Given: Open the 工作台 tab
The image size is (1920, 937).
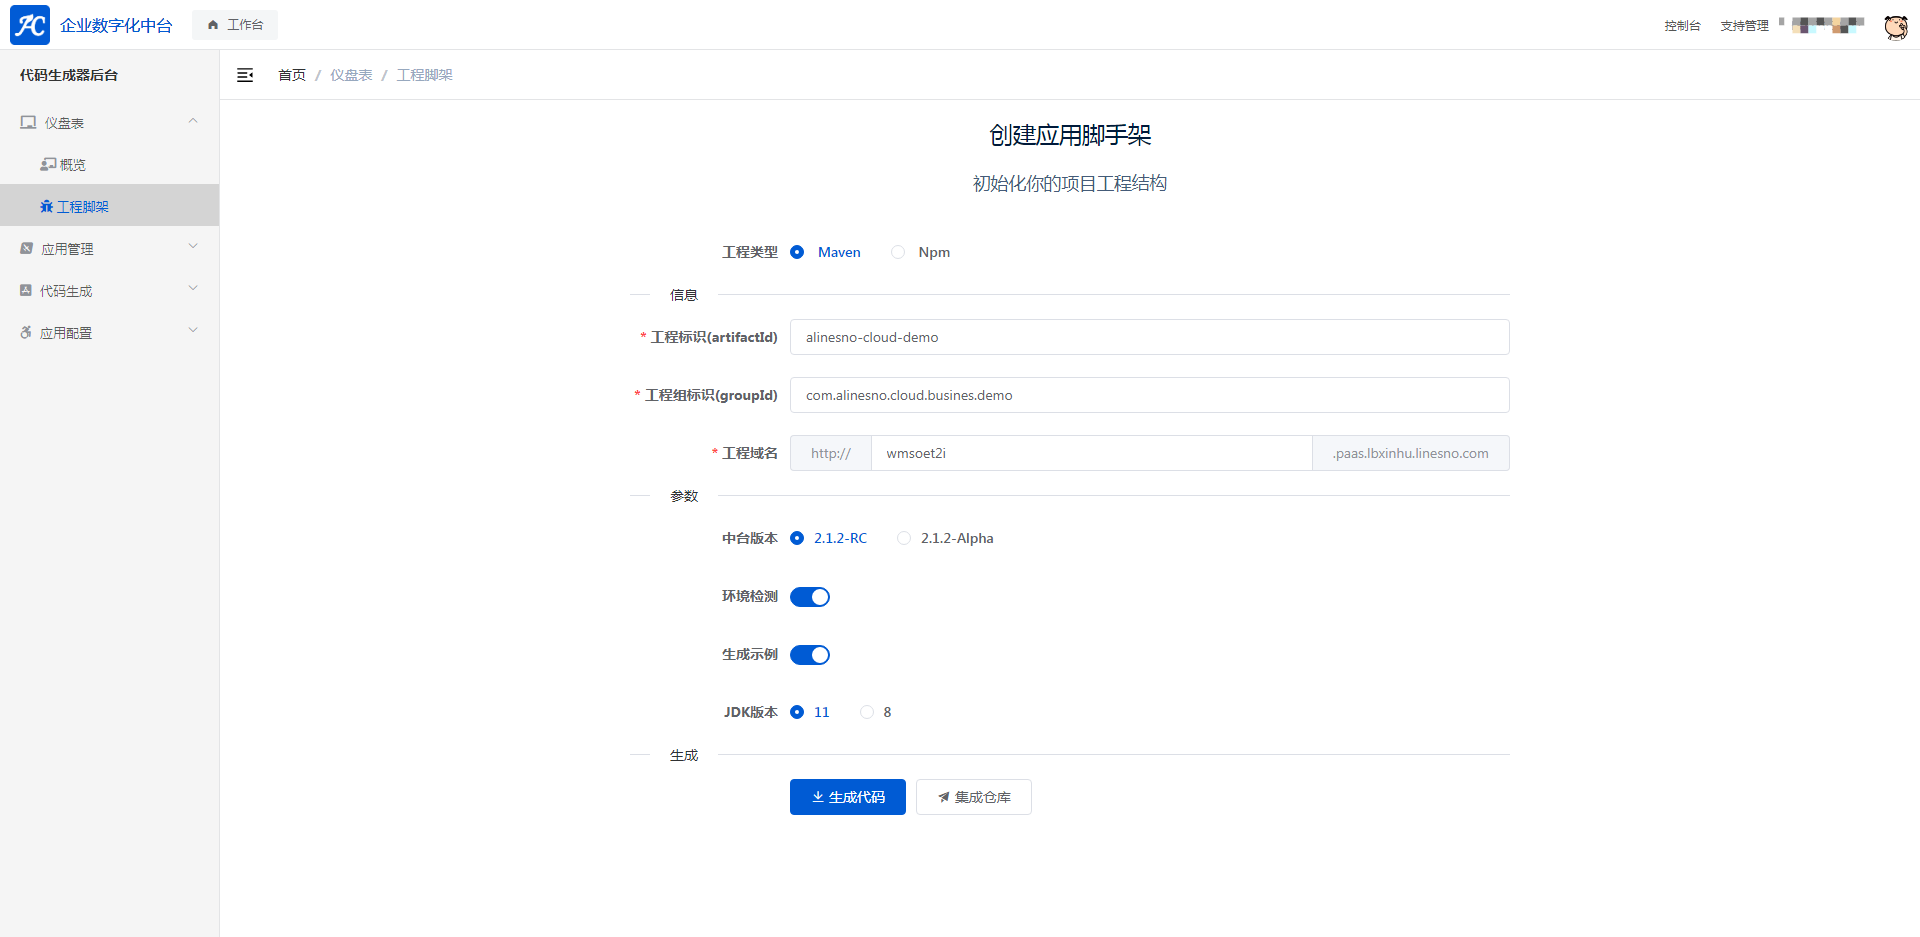Looking at the screenshot, I should coord(235,25).
